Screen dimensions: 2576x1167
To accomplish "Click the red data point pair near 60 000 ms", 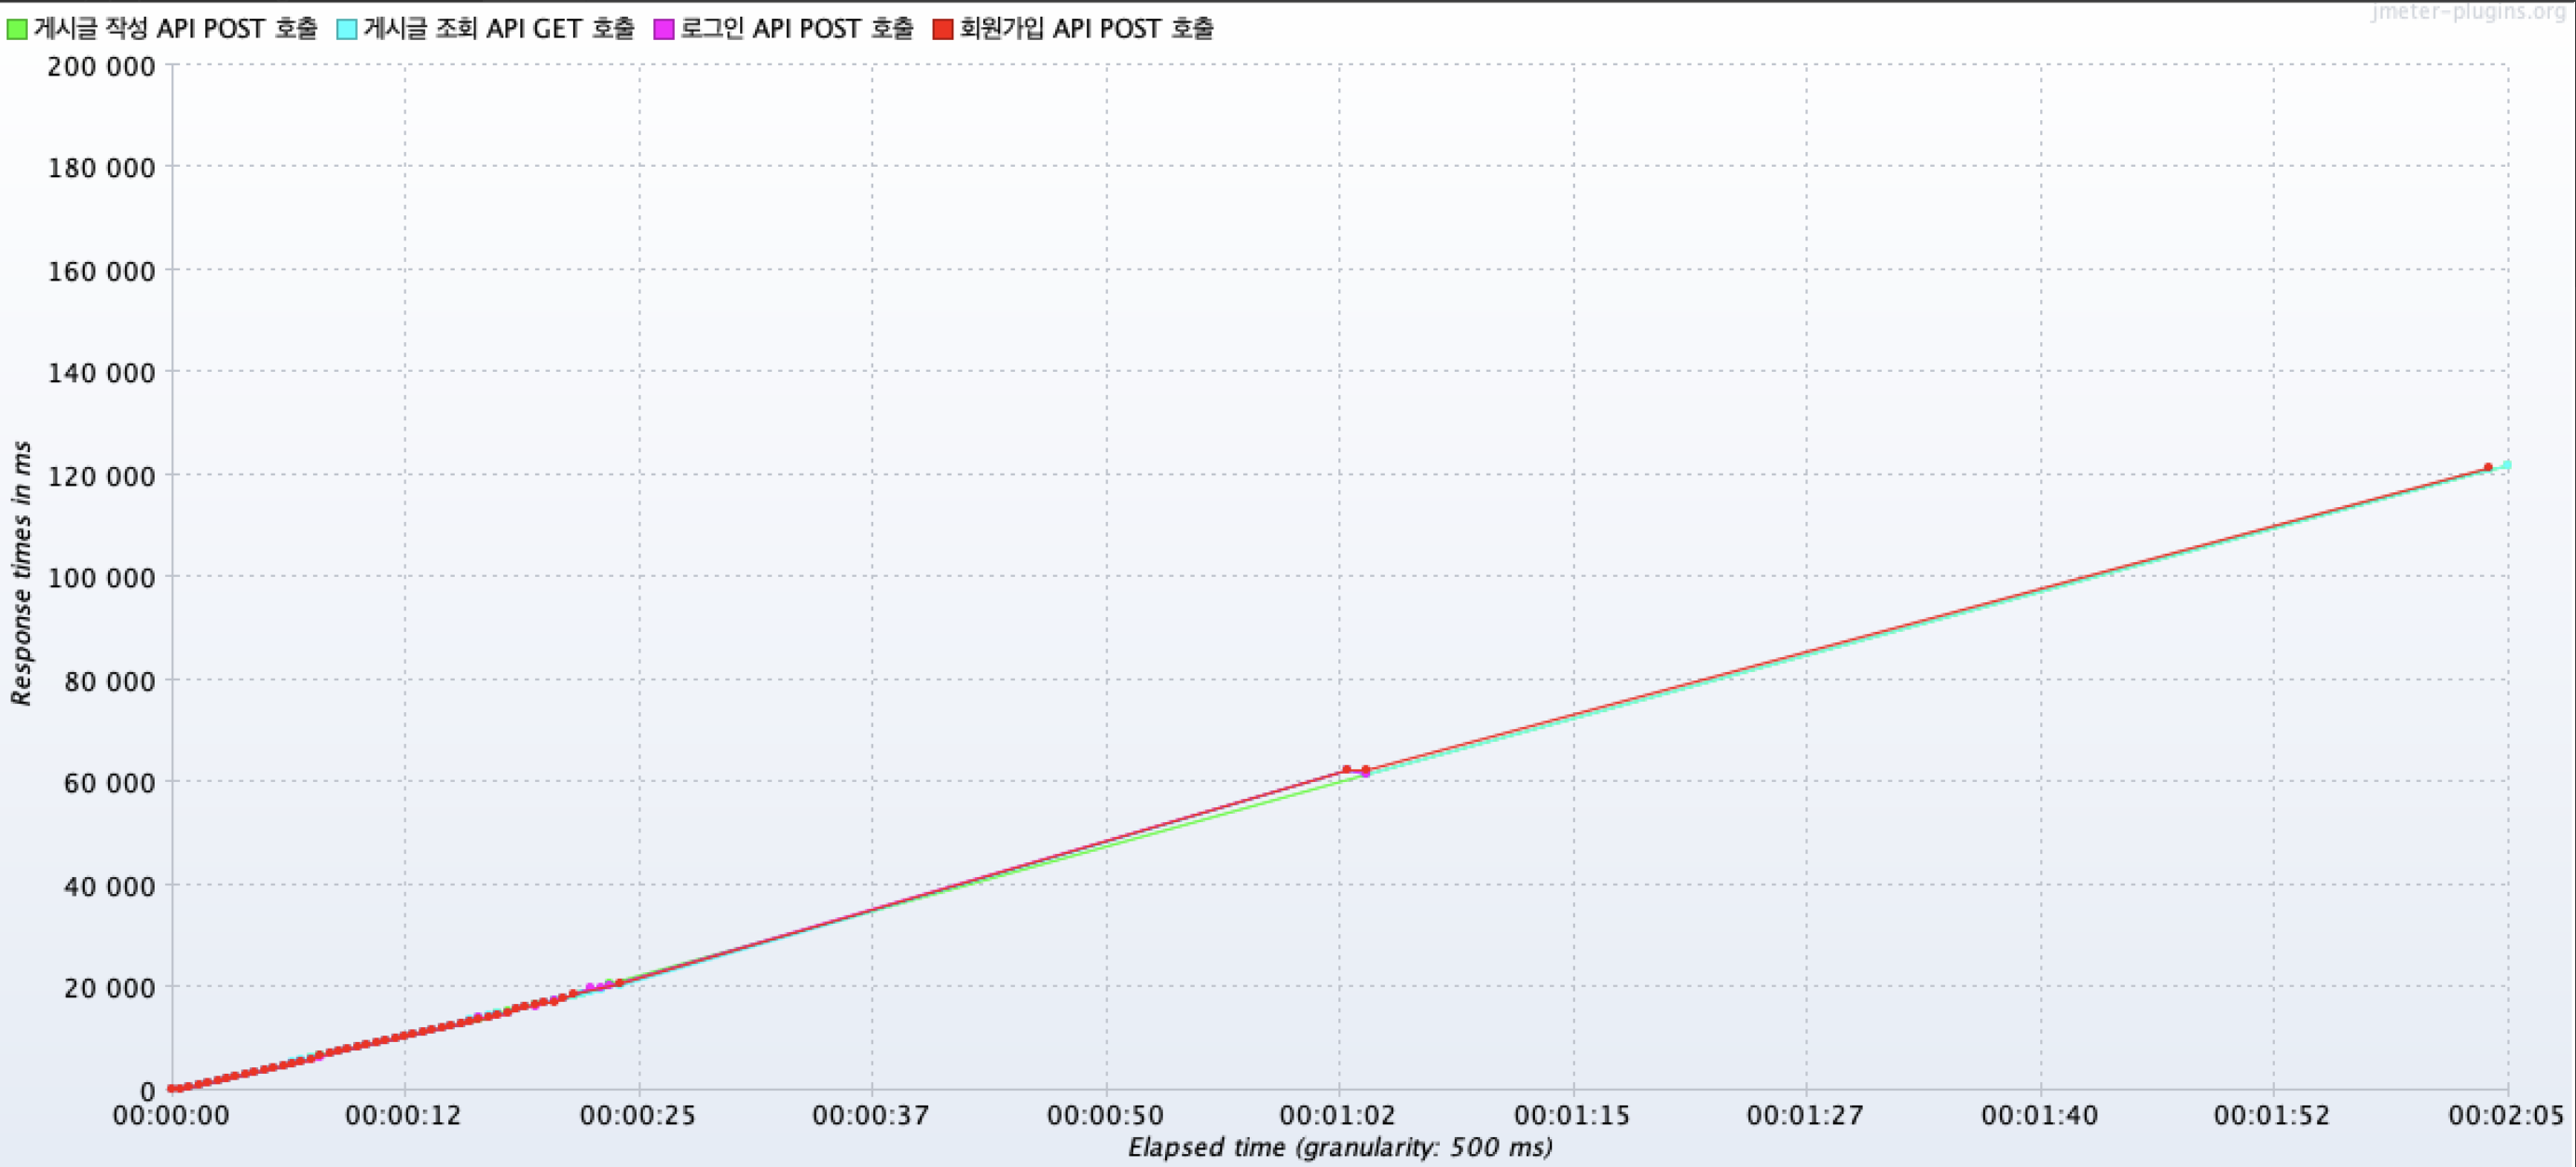I will click(1356, 770).
